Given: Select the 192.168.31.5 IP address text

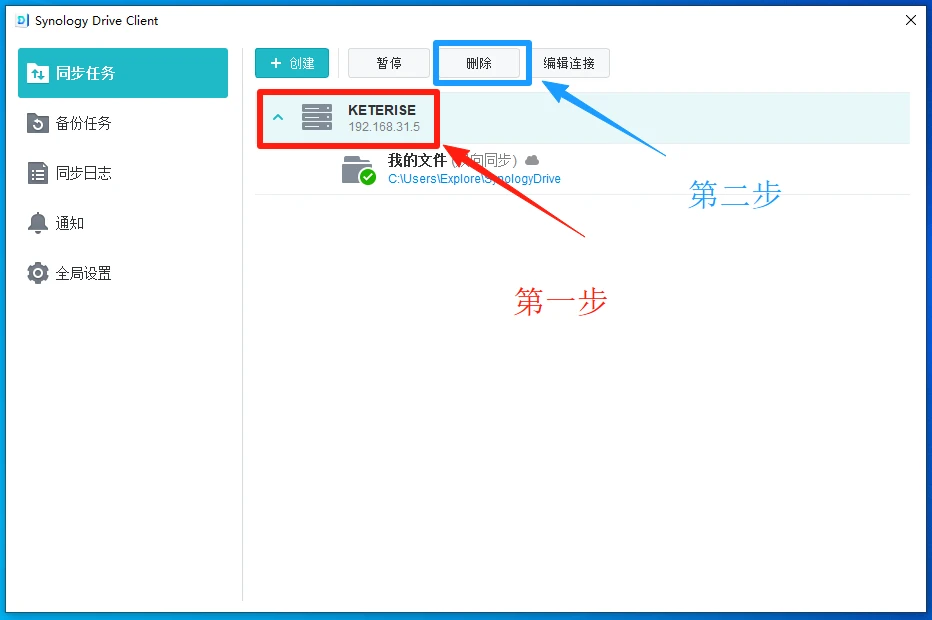Looking at the screenshot, I should pyautogui.click(x=384, y=127).
